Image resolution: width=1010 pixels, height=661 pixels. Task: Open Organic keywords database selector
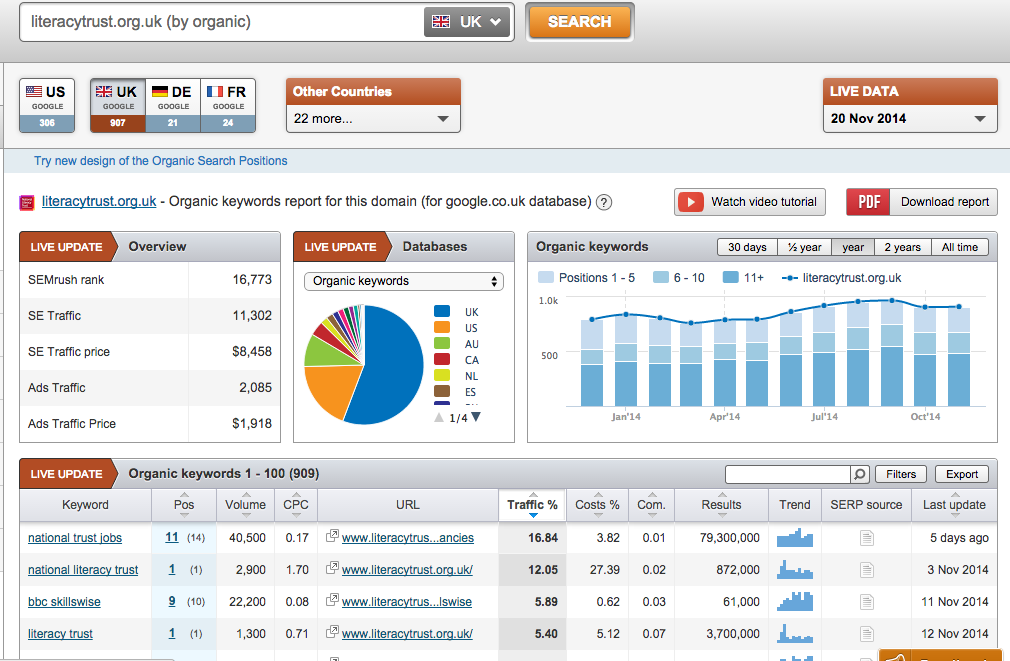[x=403, y=281]
